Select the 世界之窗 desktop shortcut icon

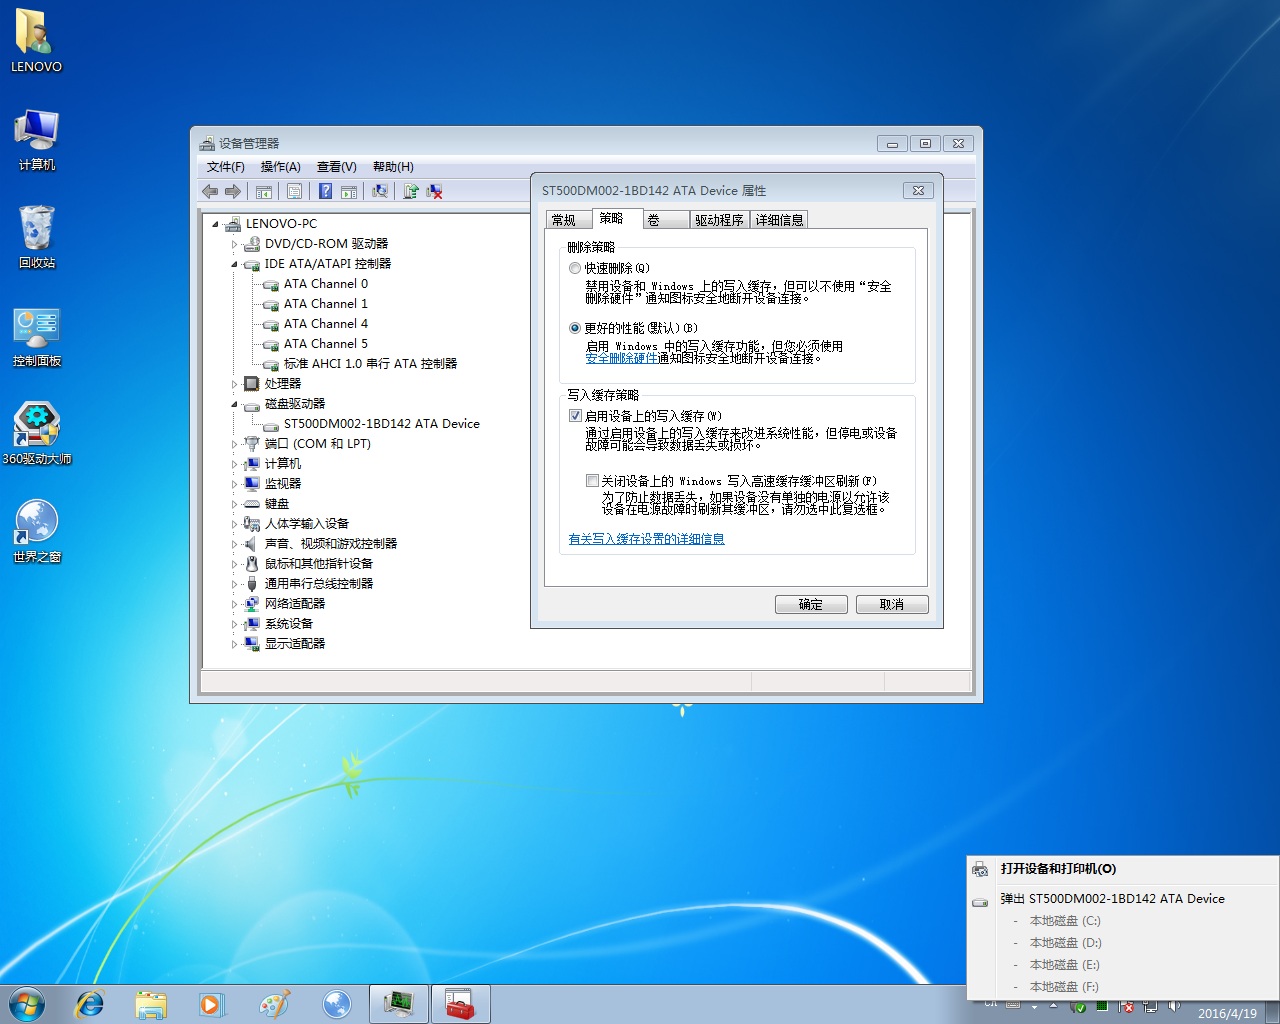(x=36, y=531)
